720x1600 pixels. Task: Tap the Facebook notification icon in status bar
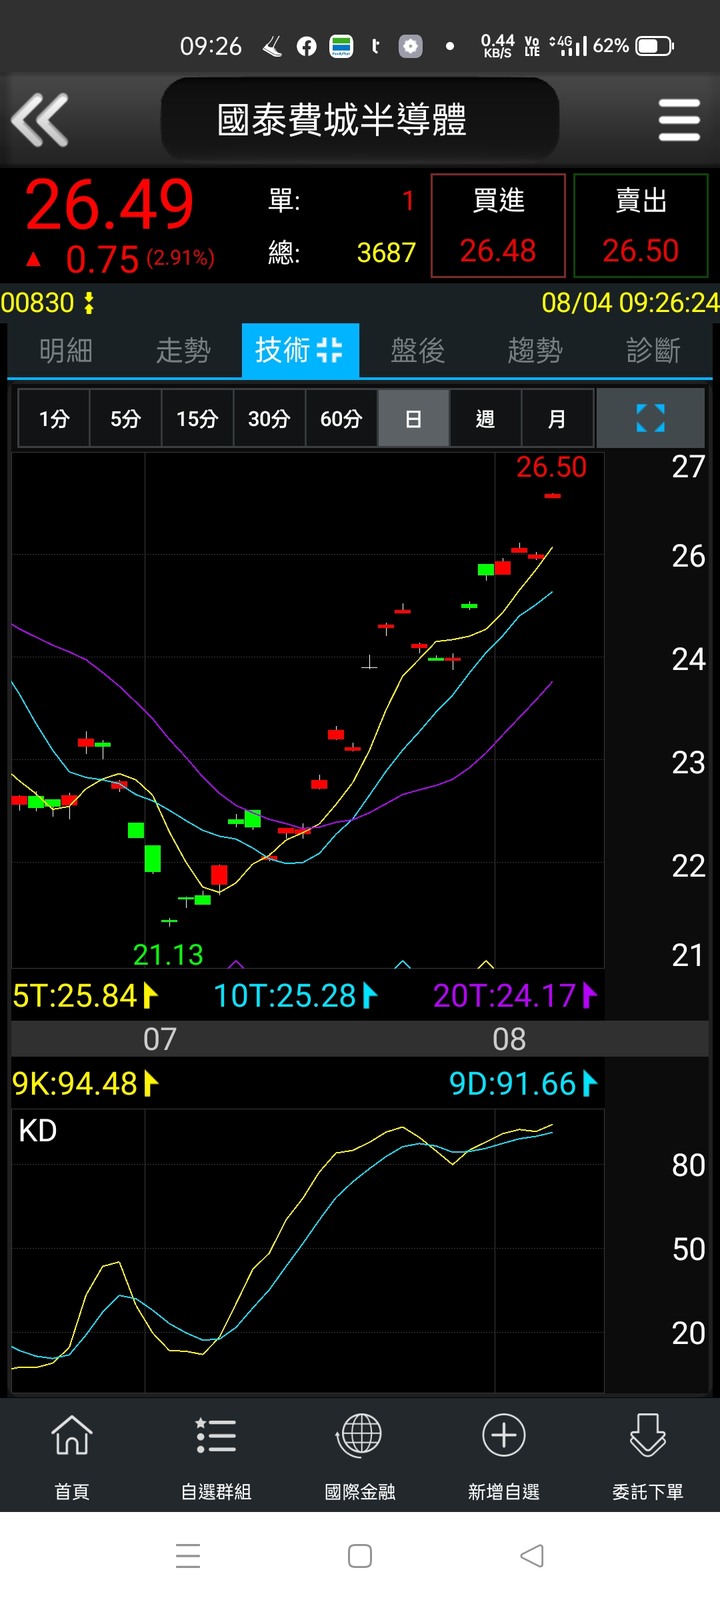(x=307, y=46)
